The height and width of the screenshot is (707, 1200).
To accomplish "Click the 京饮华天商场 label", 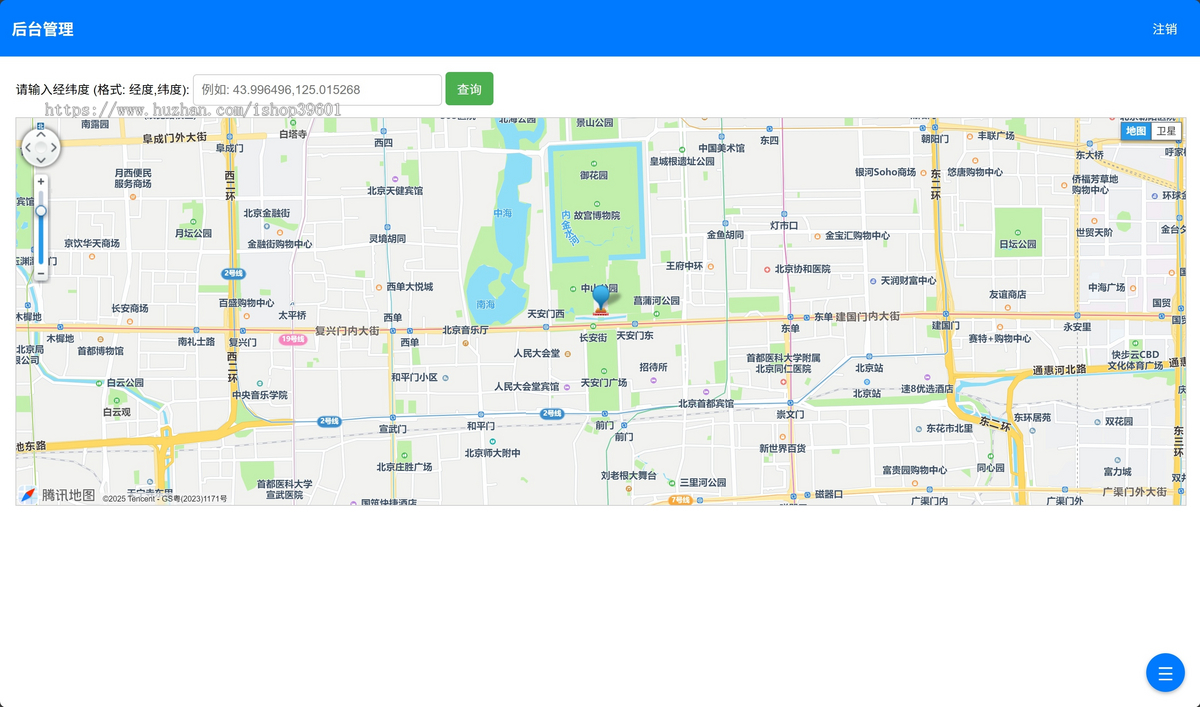I will tap(92, 243).
